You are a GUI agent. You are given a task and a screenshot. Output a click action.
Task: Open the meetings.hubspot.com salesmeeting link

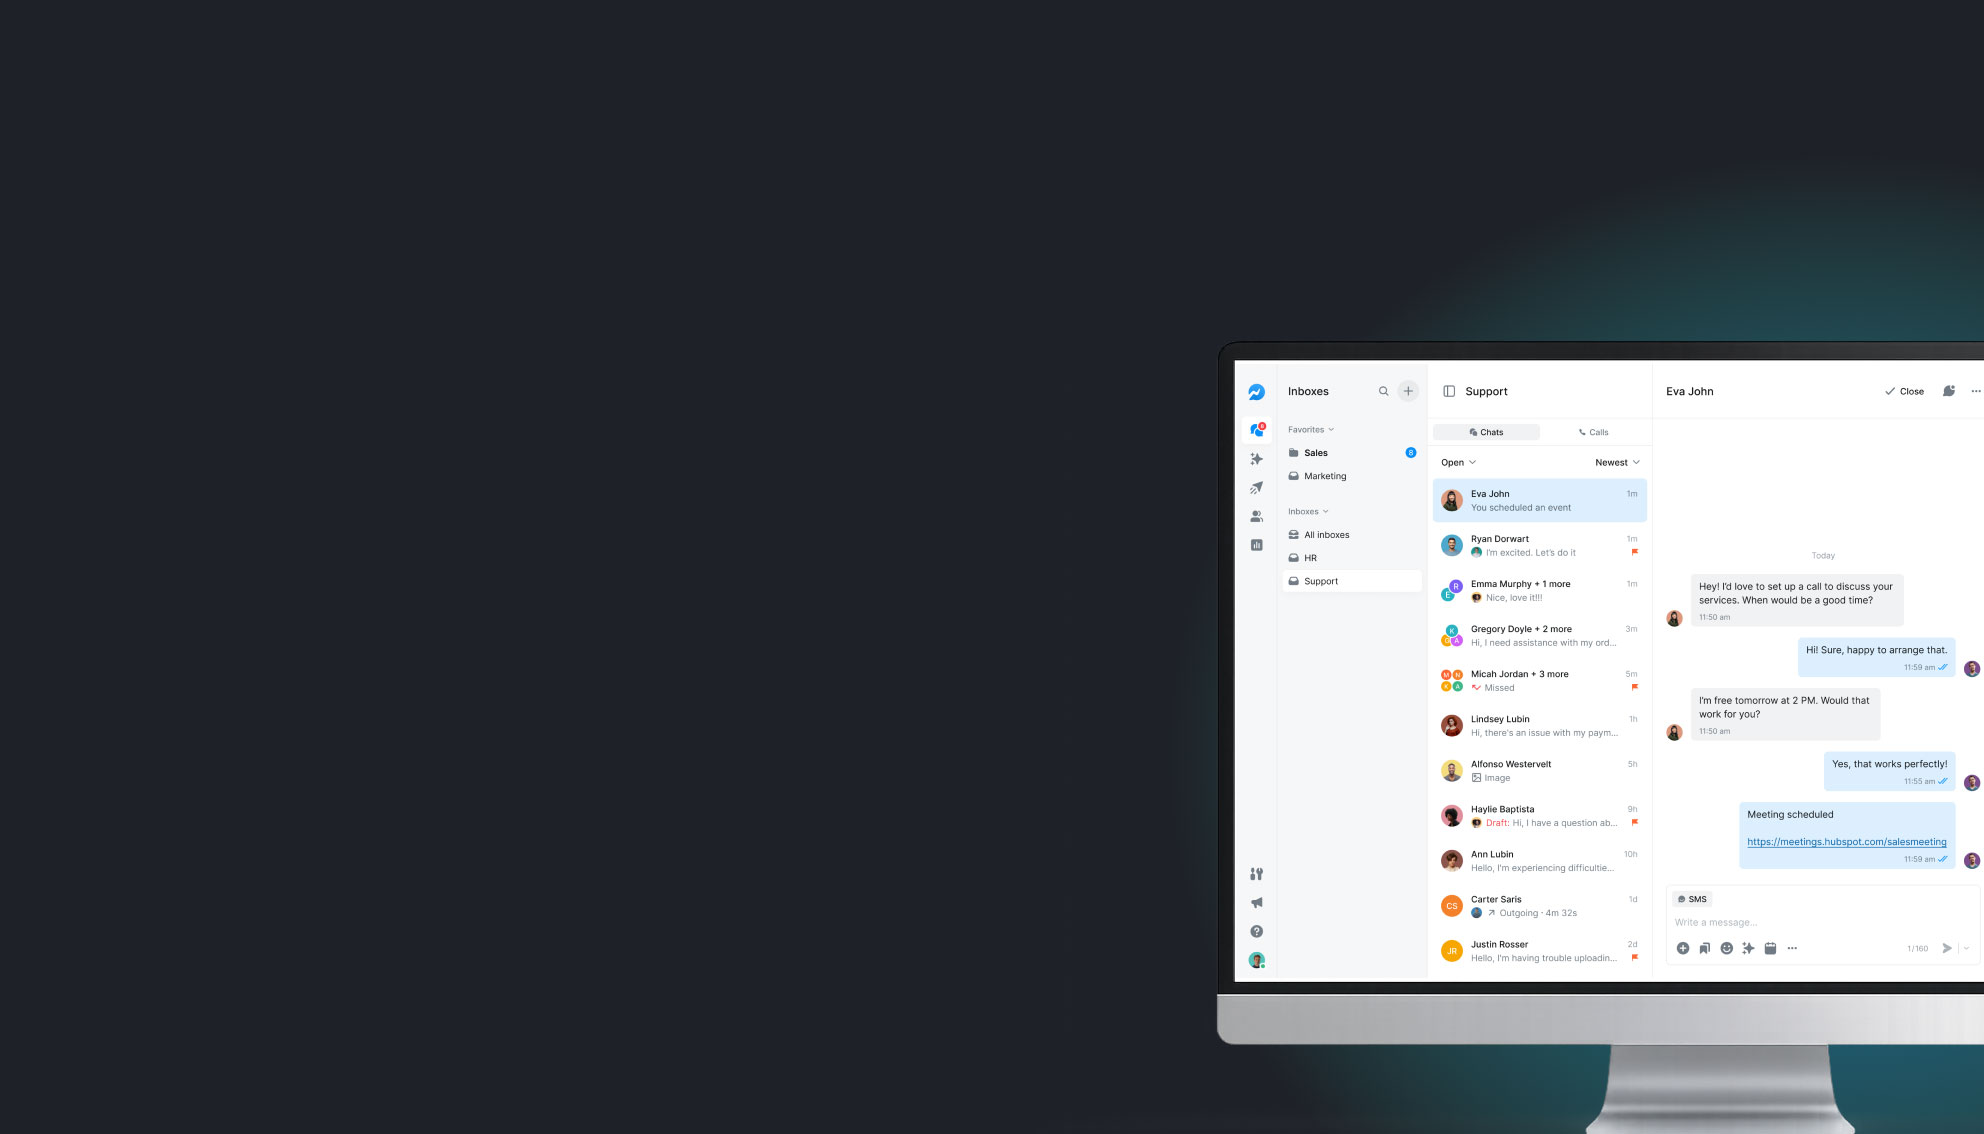pyautogui.click(x=1846, y=842)
